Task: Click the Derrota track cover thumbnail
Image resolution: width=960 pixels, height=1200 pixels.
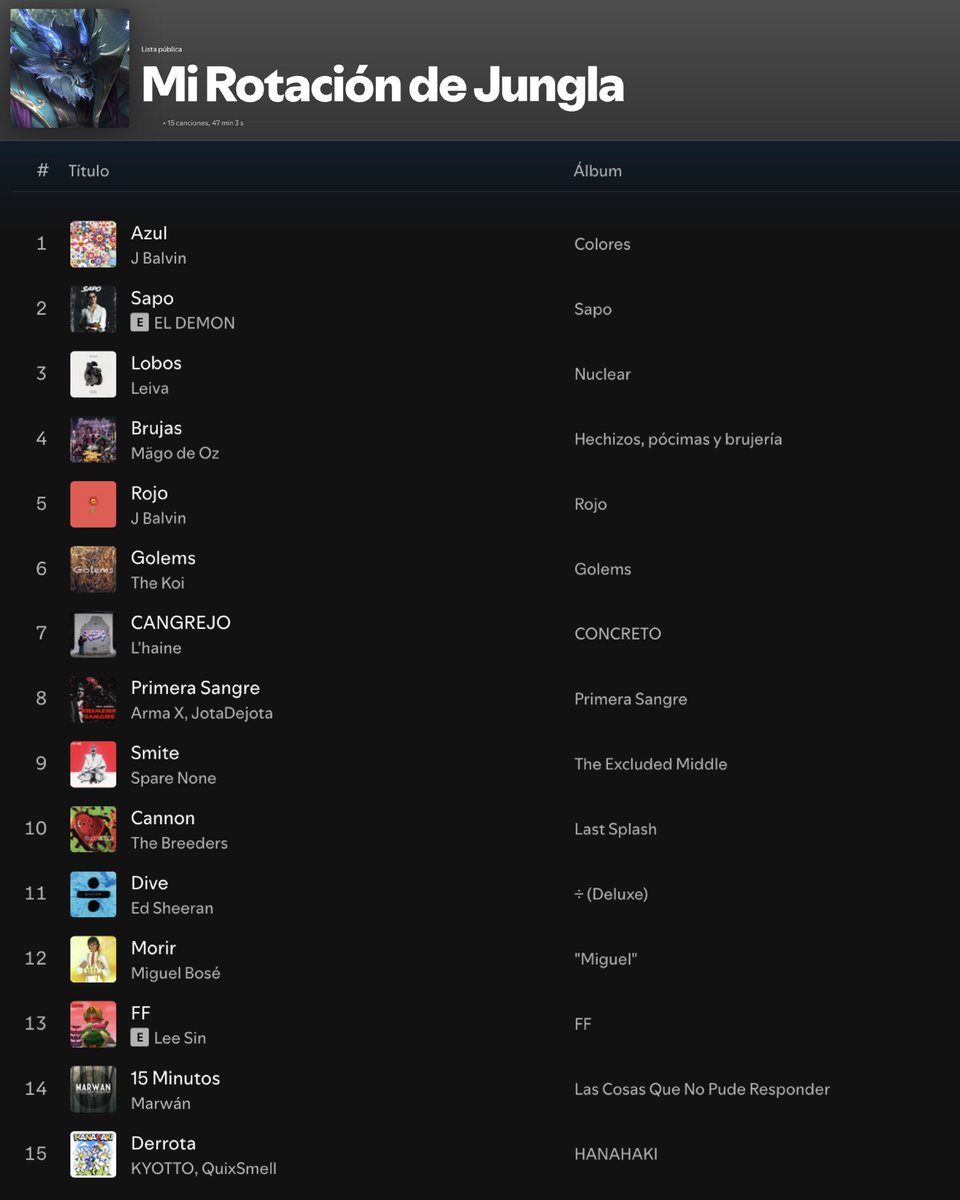Action: click(93, 1154)
